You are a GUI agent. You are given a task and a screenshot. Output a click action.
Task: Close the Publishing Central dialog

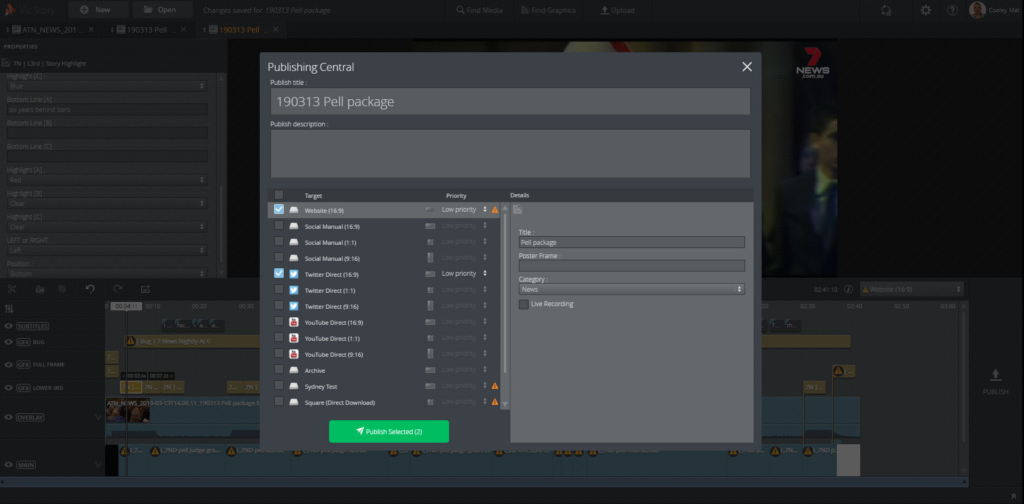click(746, 67)
